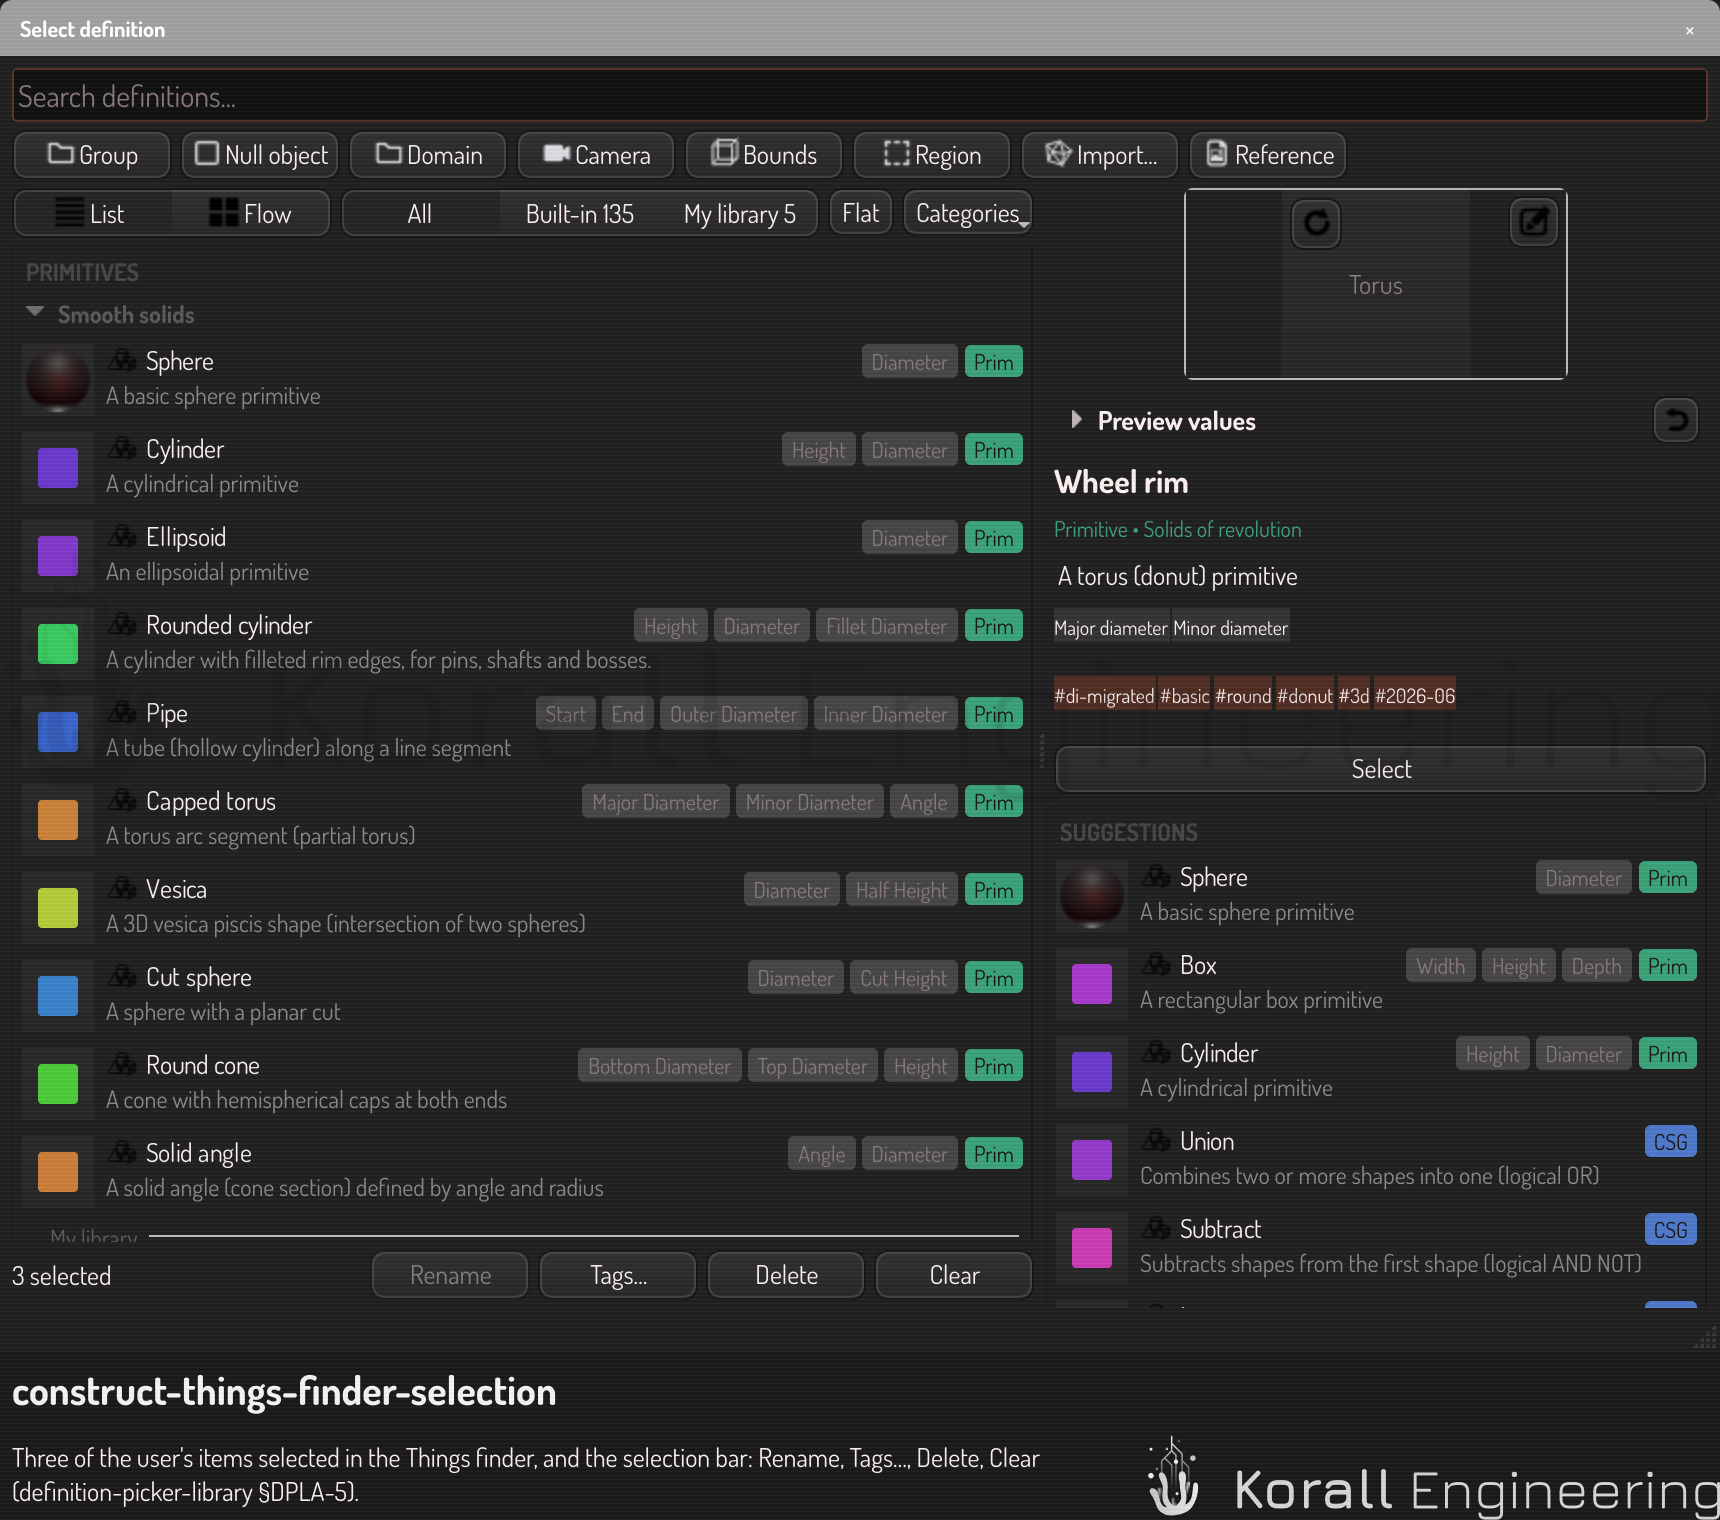
Task: Click the Solids of revolution category link
Action: pyautogui.click(x=1222, y=530)
